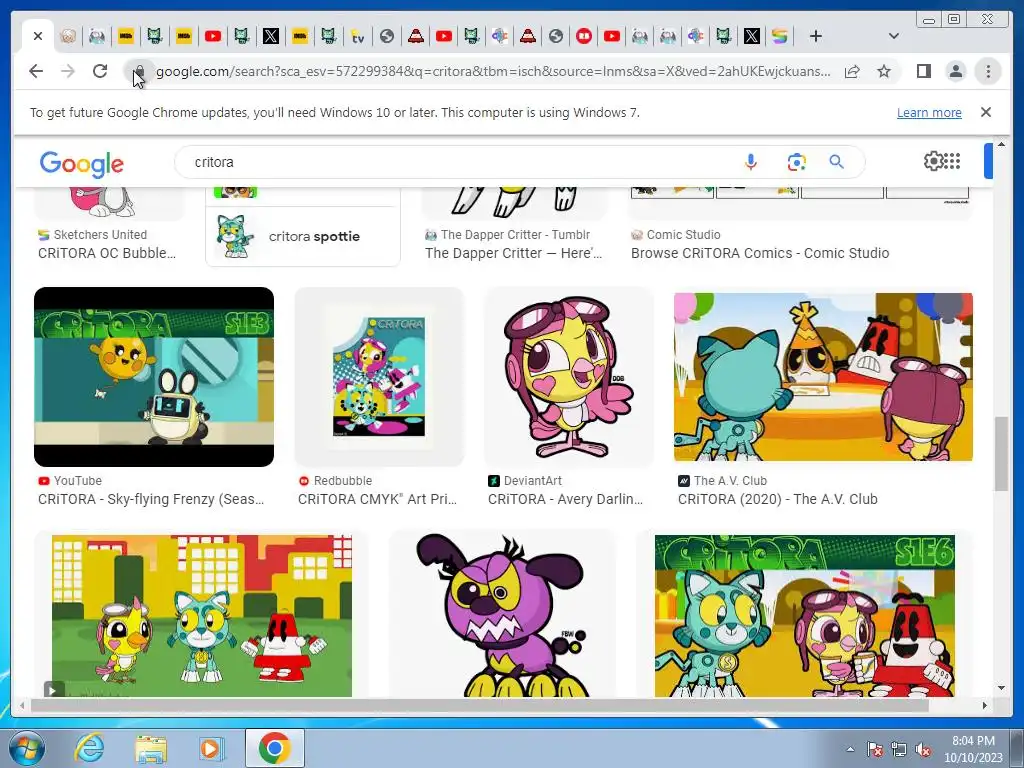Viewport: 1024px width, 768px height.
Task: Open the network status tray icon
Action: [899, 749]
